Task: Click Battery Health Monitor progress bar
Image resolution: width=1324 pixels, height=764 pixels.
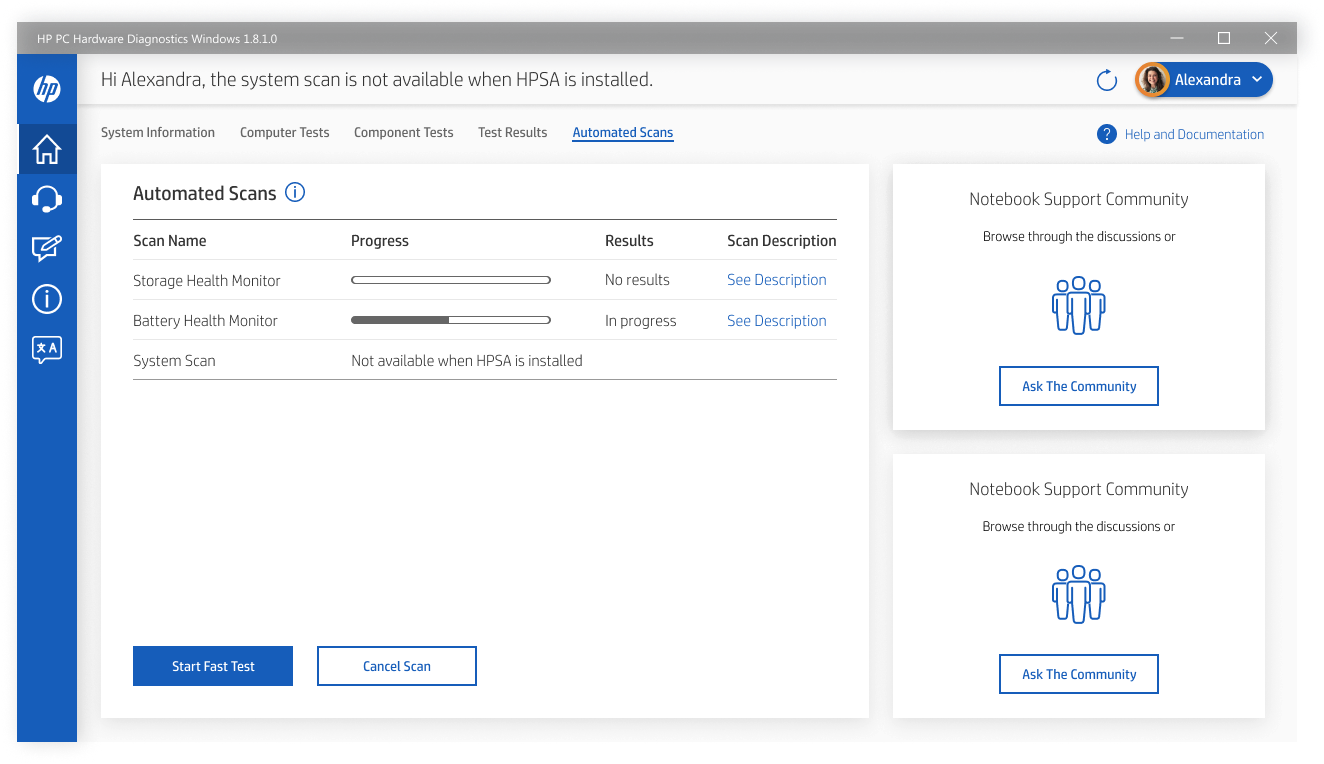Action: [x=451, y=320]
